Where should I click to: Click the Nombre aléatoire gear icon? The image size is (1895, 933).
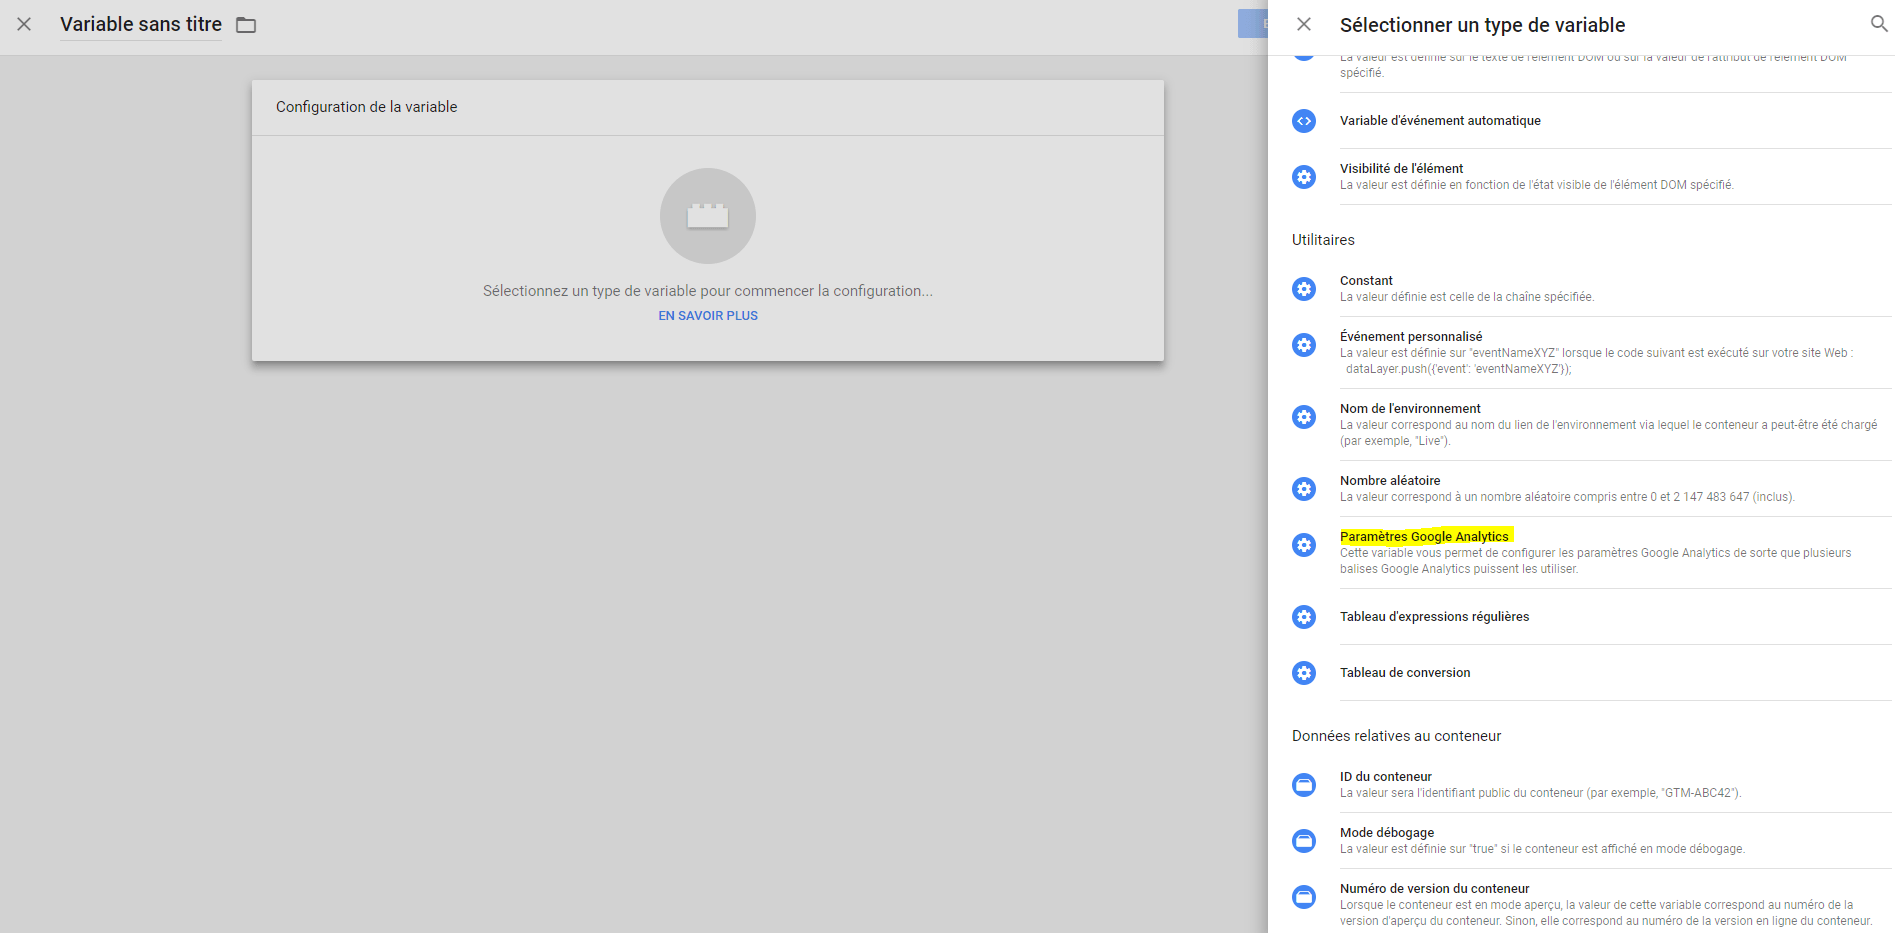1303,488
